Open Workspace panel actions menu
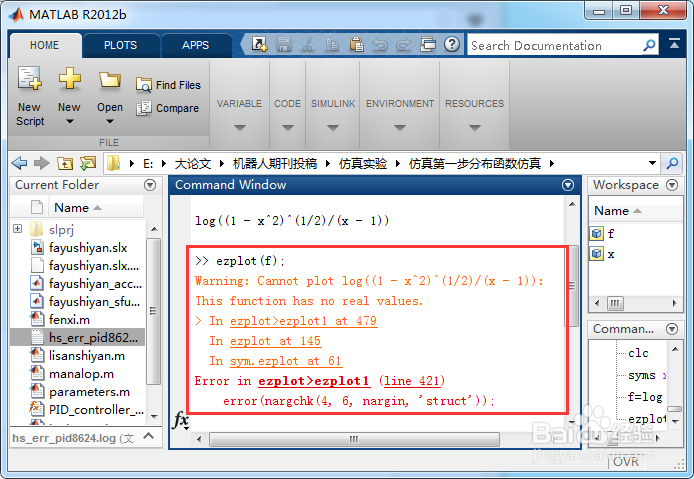The width and height of the screenshot is (694, 479). (x=672, y=185)
